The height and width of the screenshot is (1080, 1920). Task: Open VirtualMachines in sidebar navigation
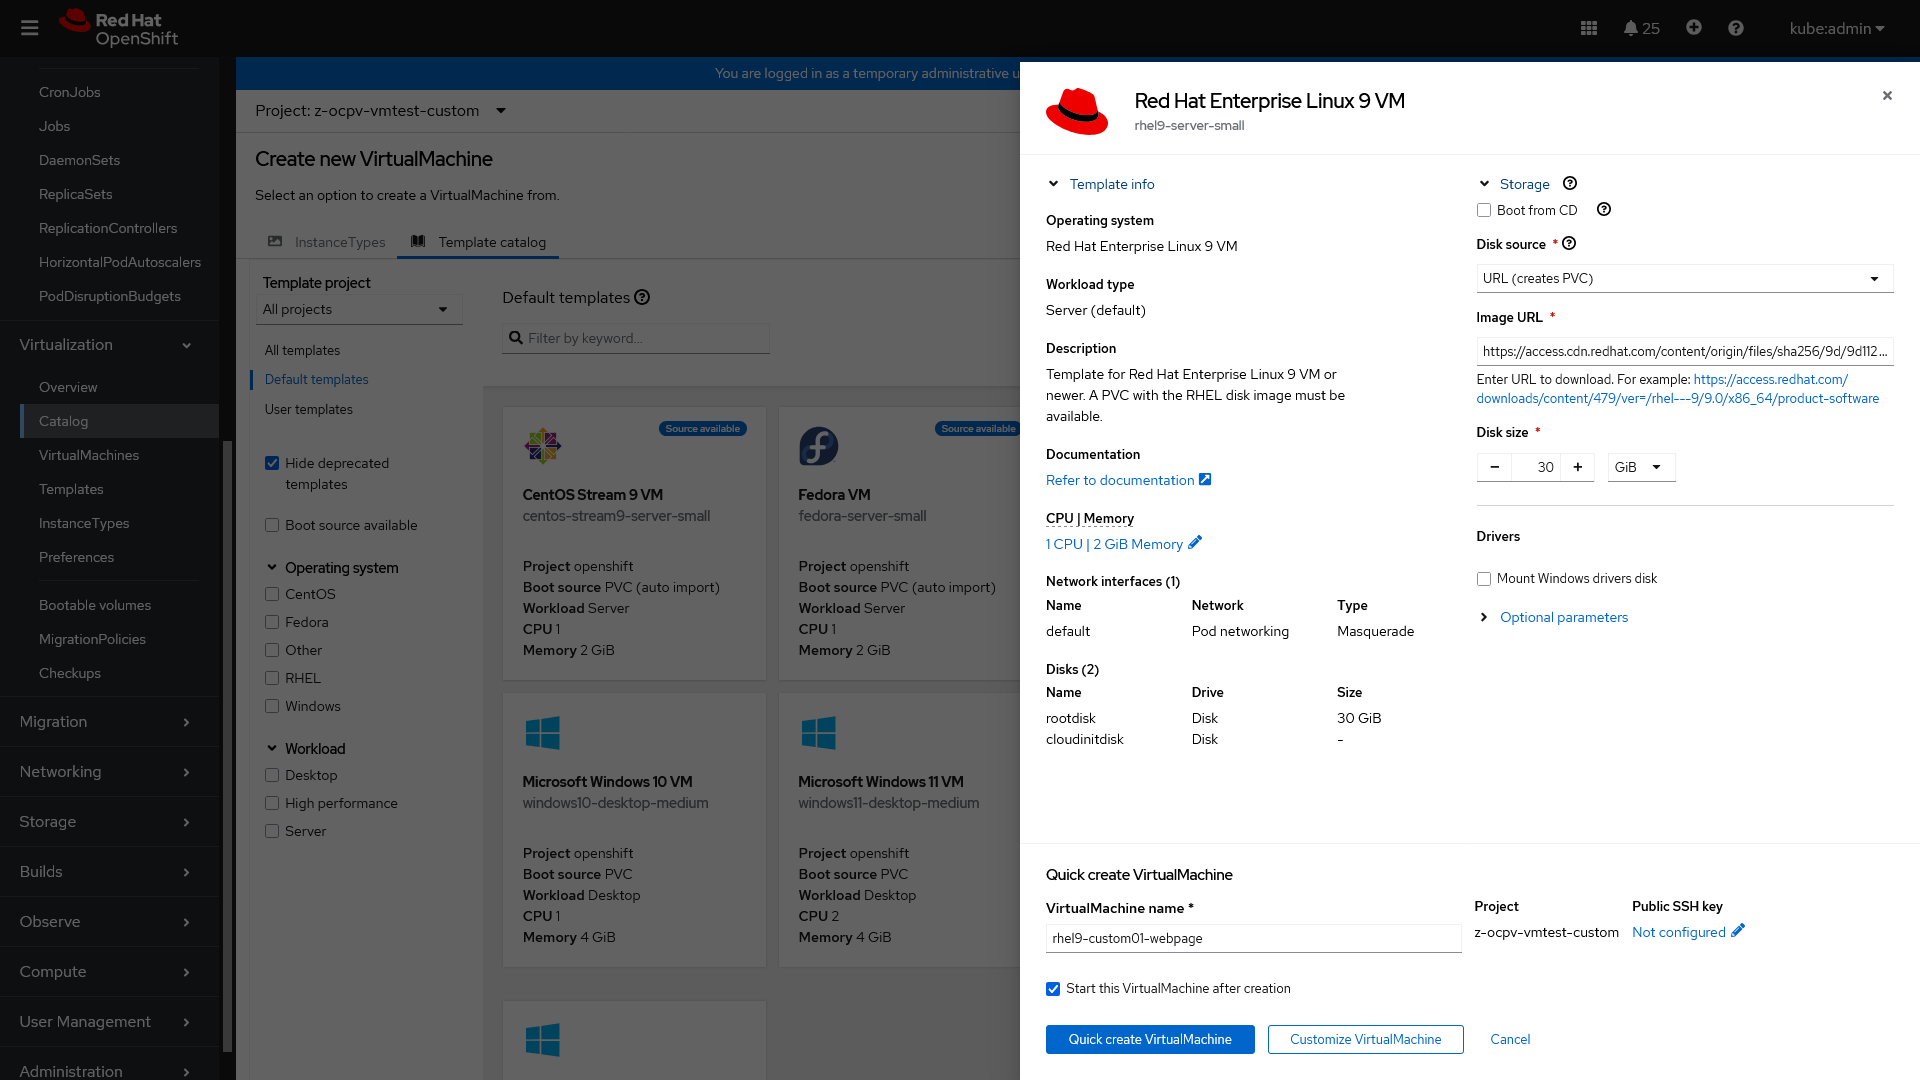[89, 455]
